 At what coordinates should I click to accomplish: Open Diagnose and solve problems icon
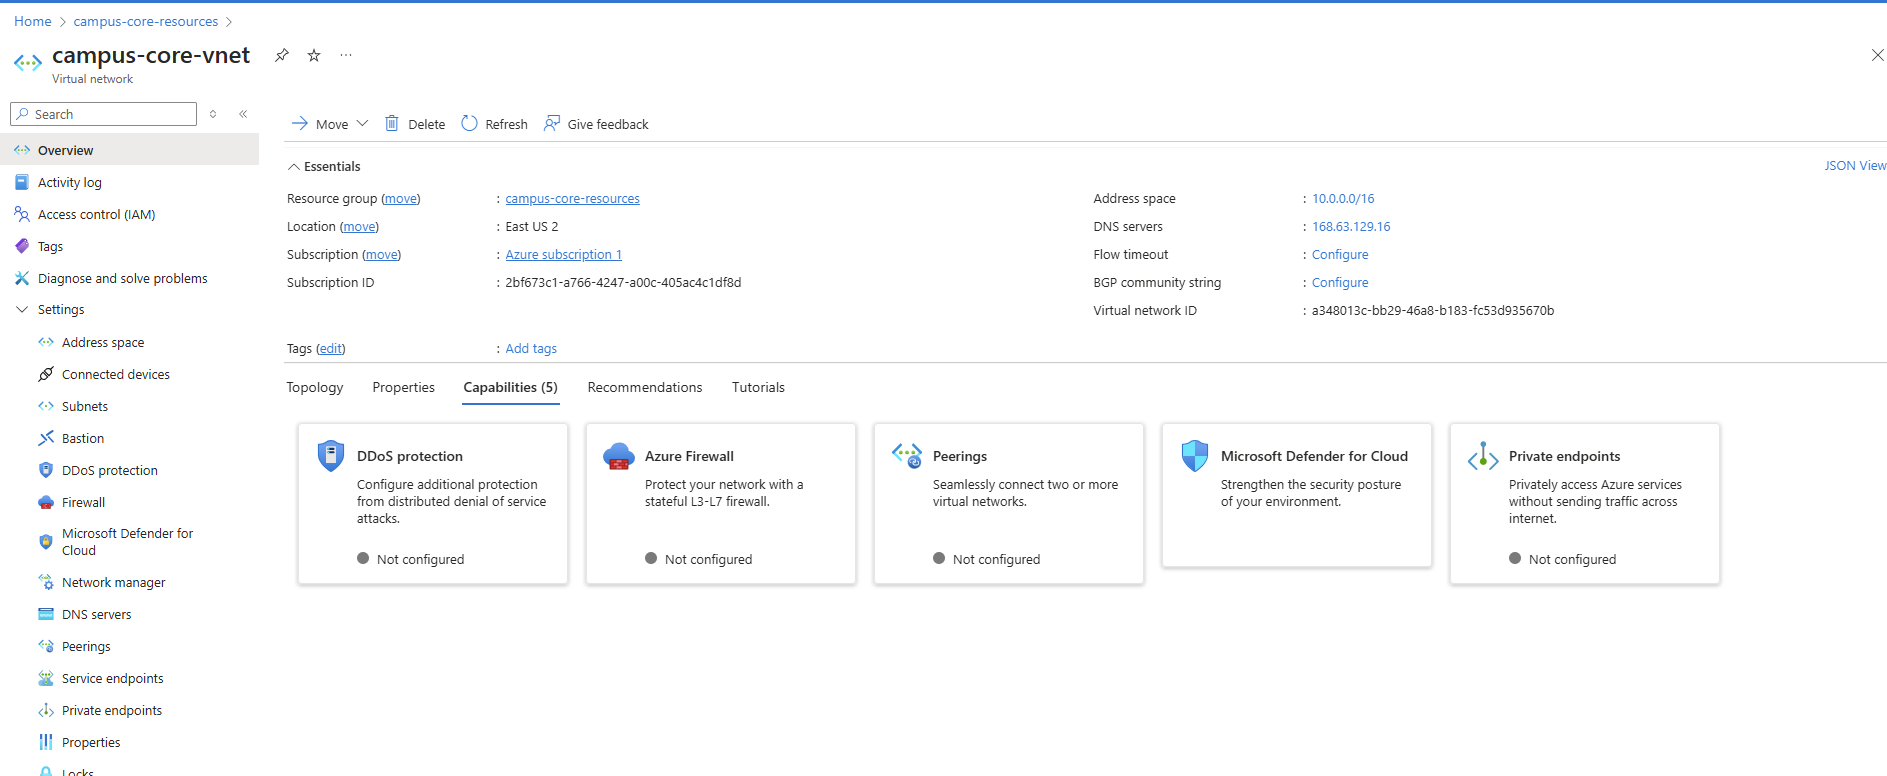(x=22, y=278)
